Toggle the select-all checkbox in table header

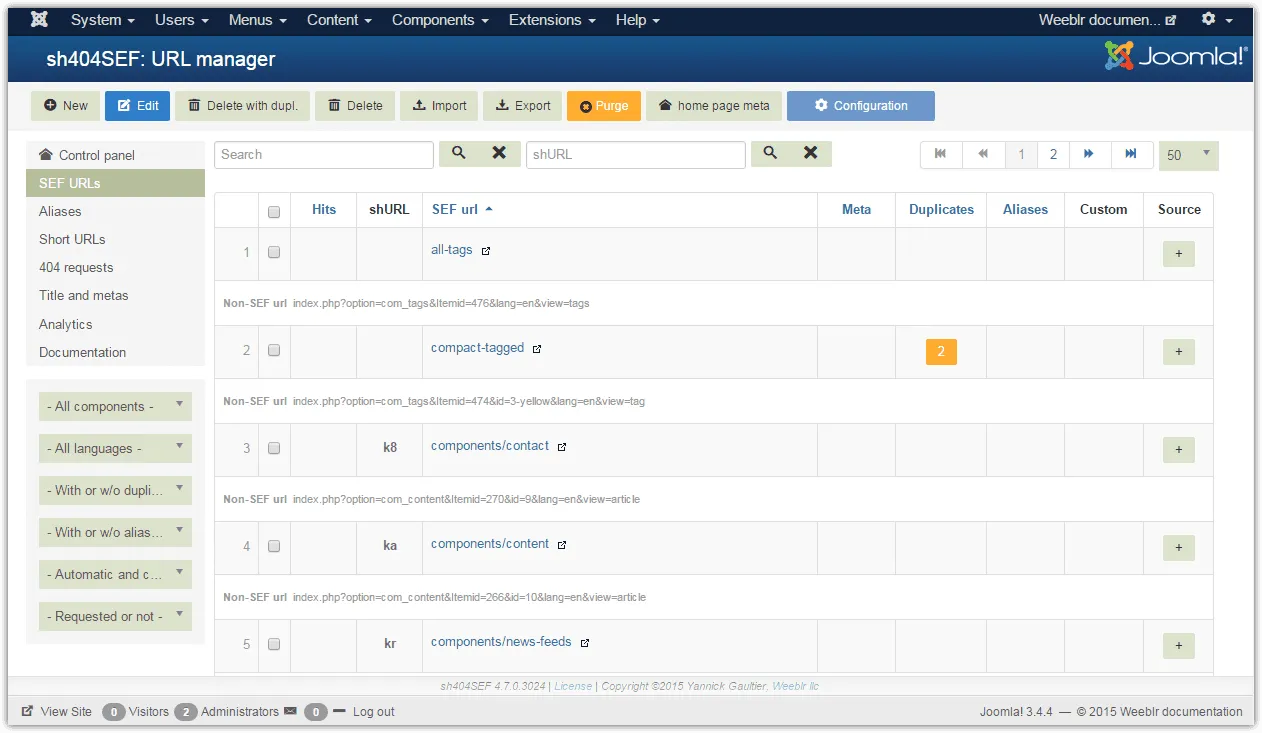click(x=274, y=211)
